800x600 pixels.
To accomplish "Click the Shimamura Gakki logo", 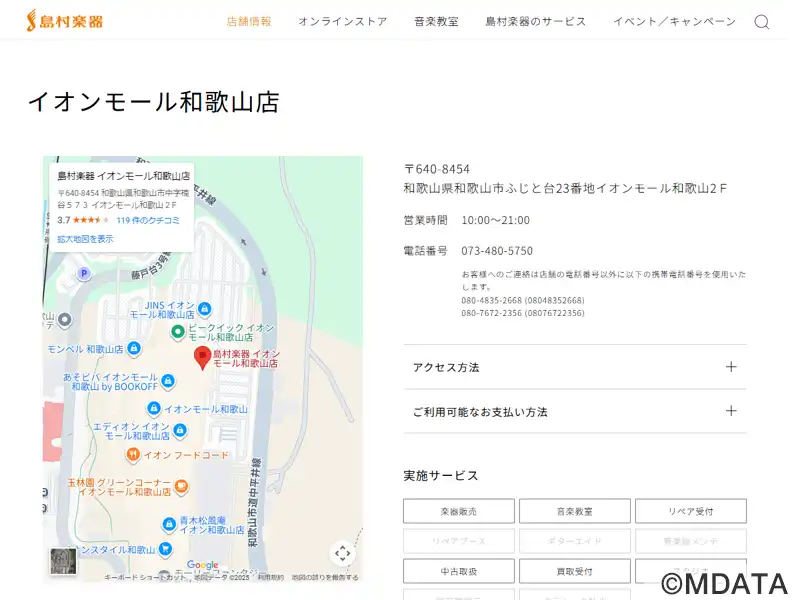I will click(x=64, y=20).
